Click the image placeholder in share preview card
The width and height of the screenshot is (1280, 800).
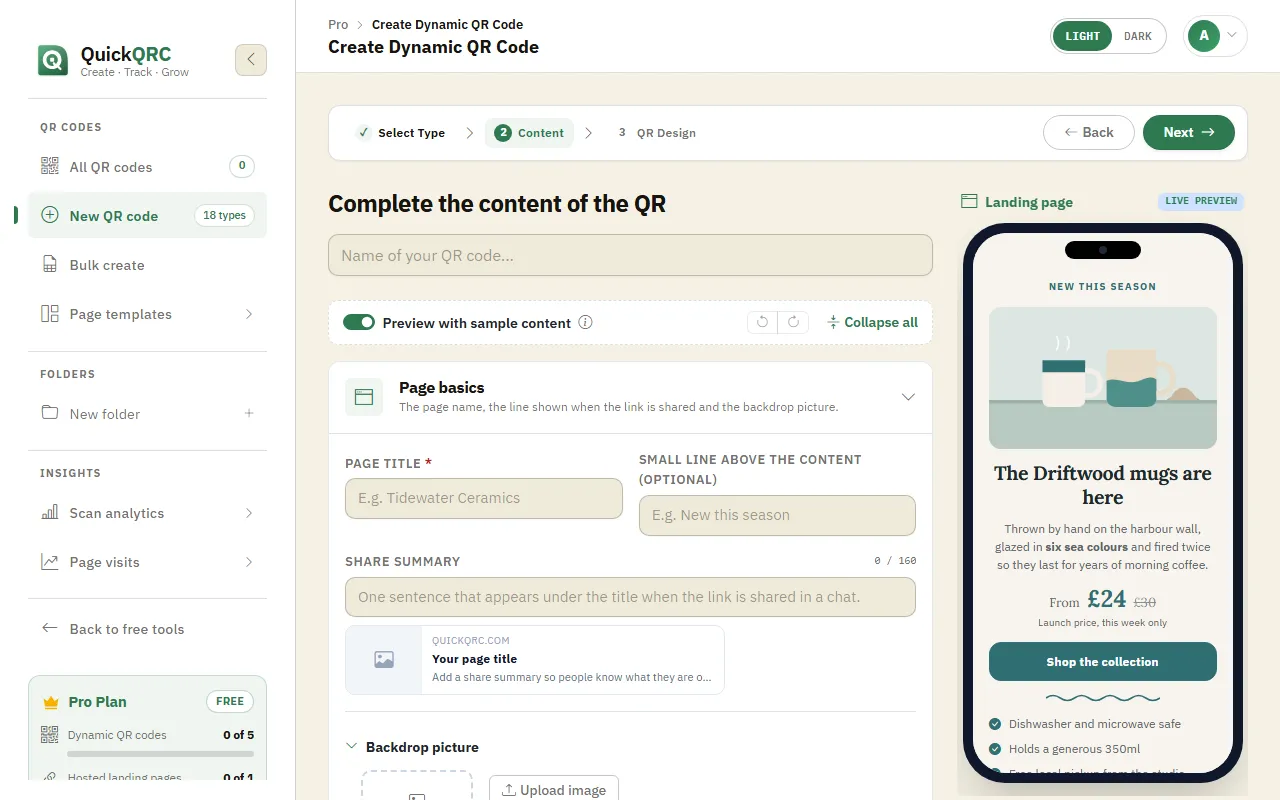384,660
